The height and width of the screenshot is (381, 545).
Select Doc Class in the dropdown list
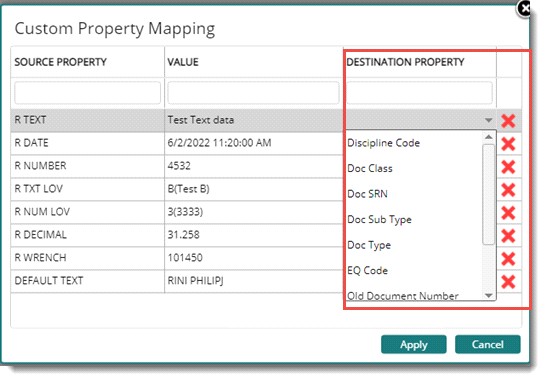pos(370,168)
